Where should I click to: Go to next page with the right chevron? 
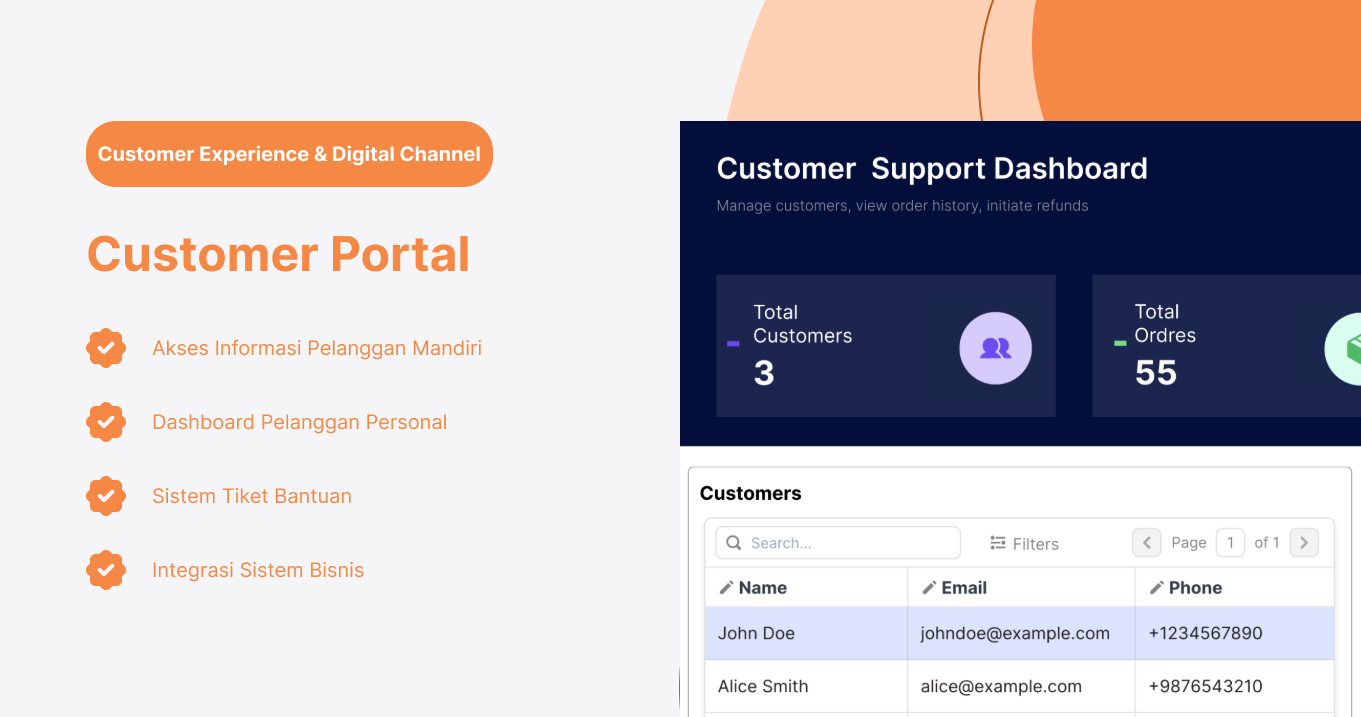pos(1304,542)
